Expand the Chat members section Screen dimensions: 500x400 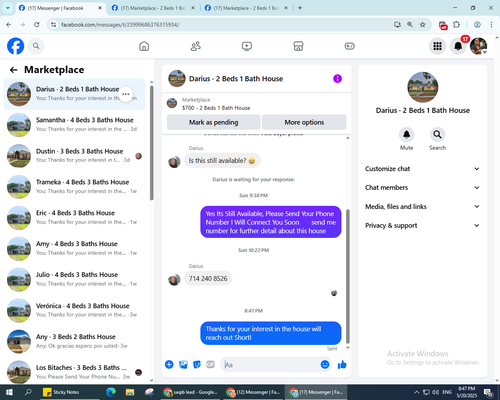click(422, 187)
